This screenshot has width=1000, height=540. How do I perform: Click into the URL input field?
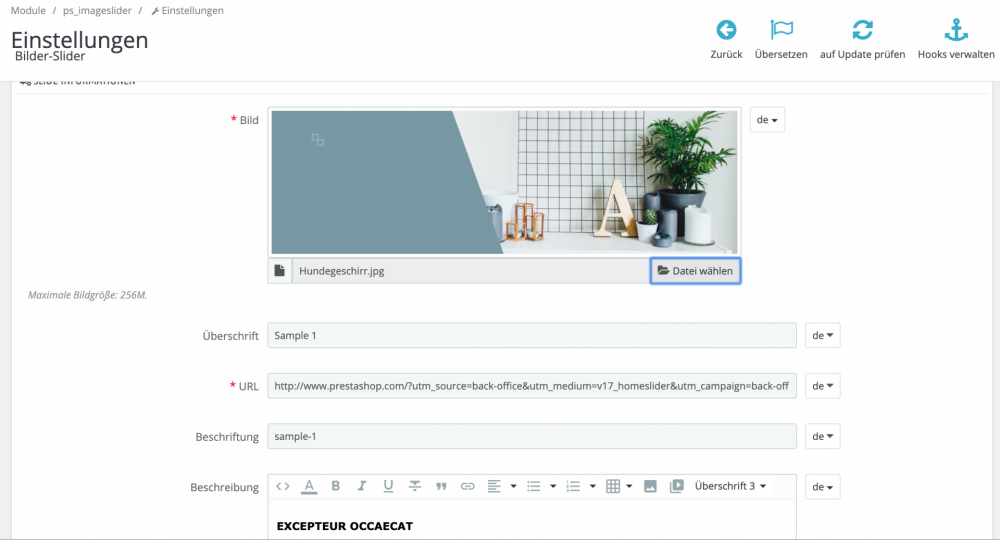532,386
